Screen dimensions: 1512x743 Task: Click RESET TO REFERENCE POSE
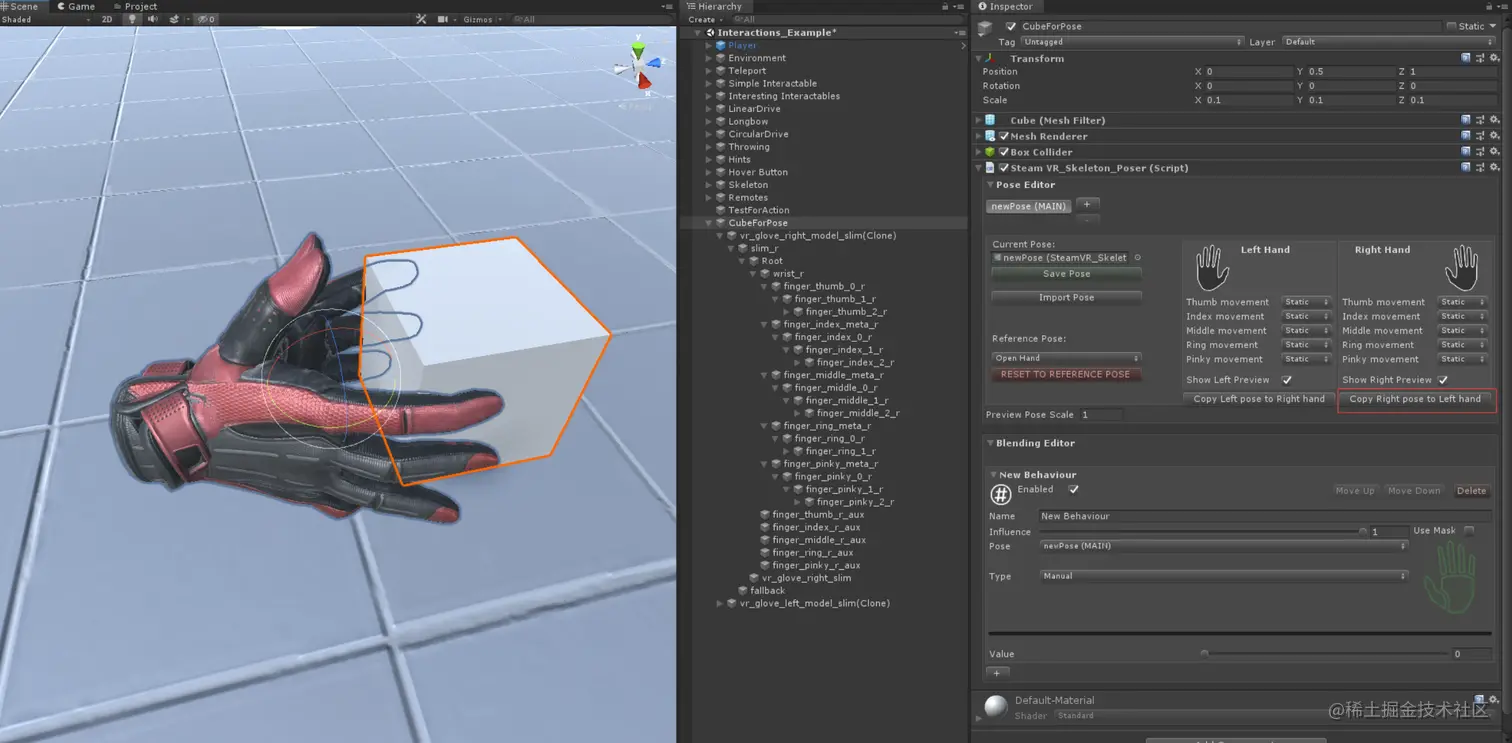1066,374
